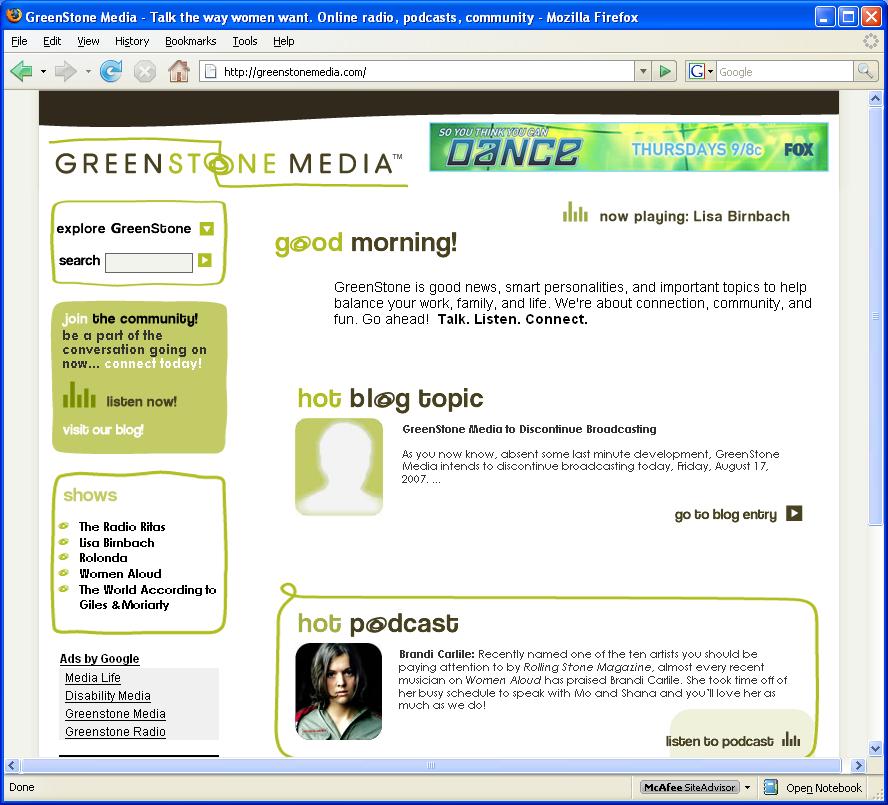Click the visit our blog! link
This screenshot has width=888, height=805.
103,430
